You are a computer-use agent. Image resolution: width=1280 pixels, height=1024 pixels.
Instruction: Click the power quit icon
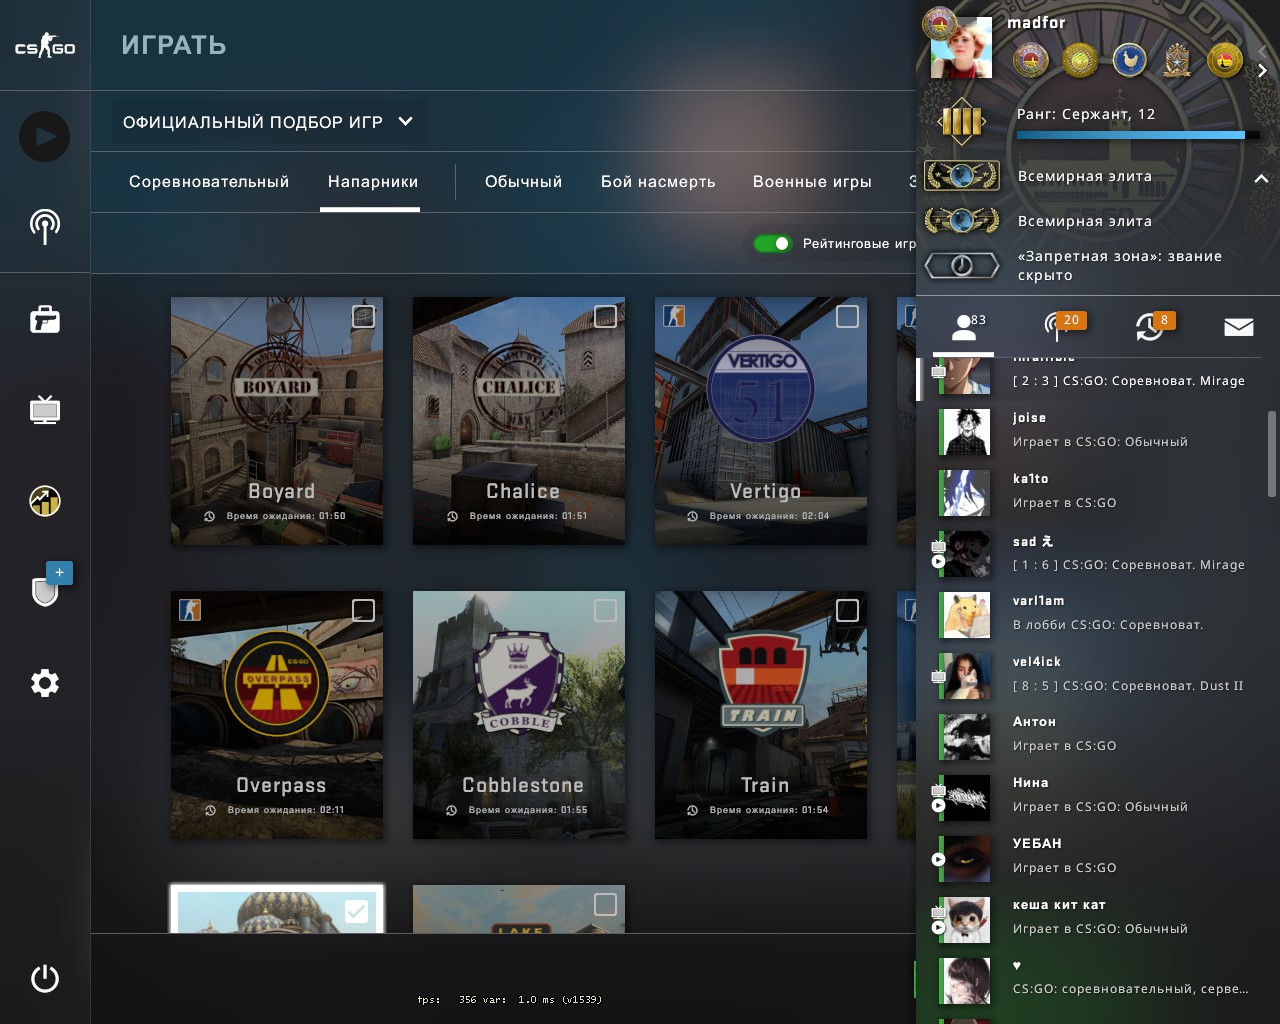[45, 978]
